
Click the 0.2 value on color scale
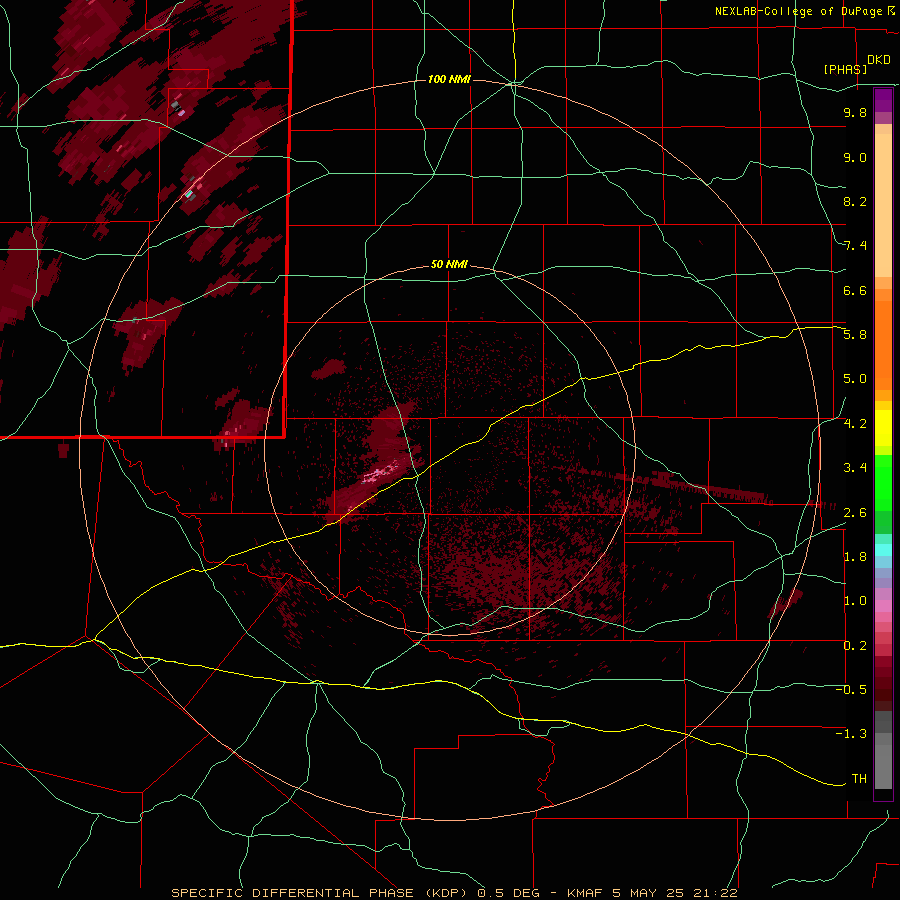pos(855,646)
